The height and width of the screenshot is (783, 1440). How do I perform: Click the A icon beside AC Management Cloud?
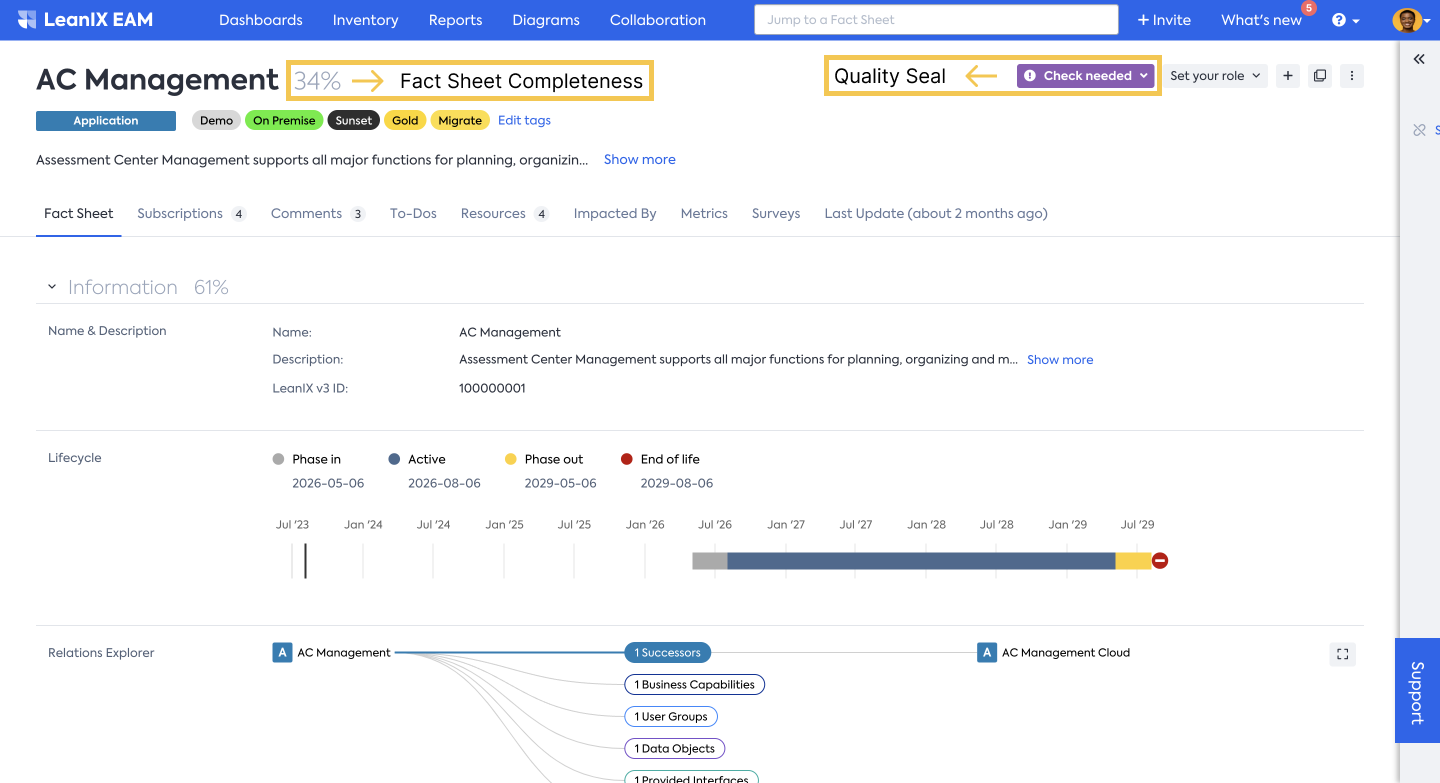[987, 652]
